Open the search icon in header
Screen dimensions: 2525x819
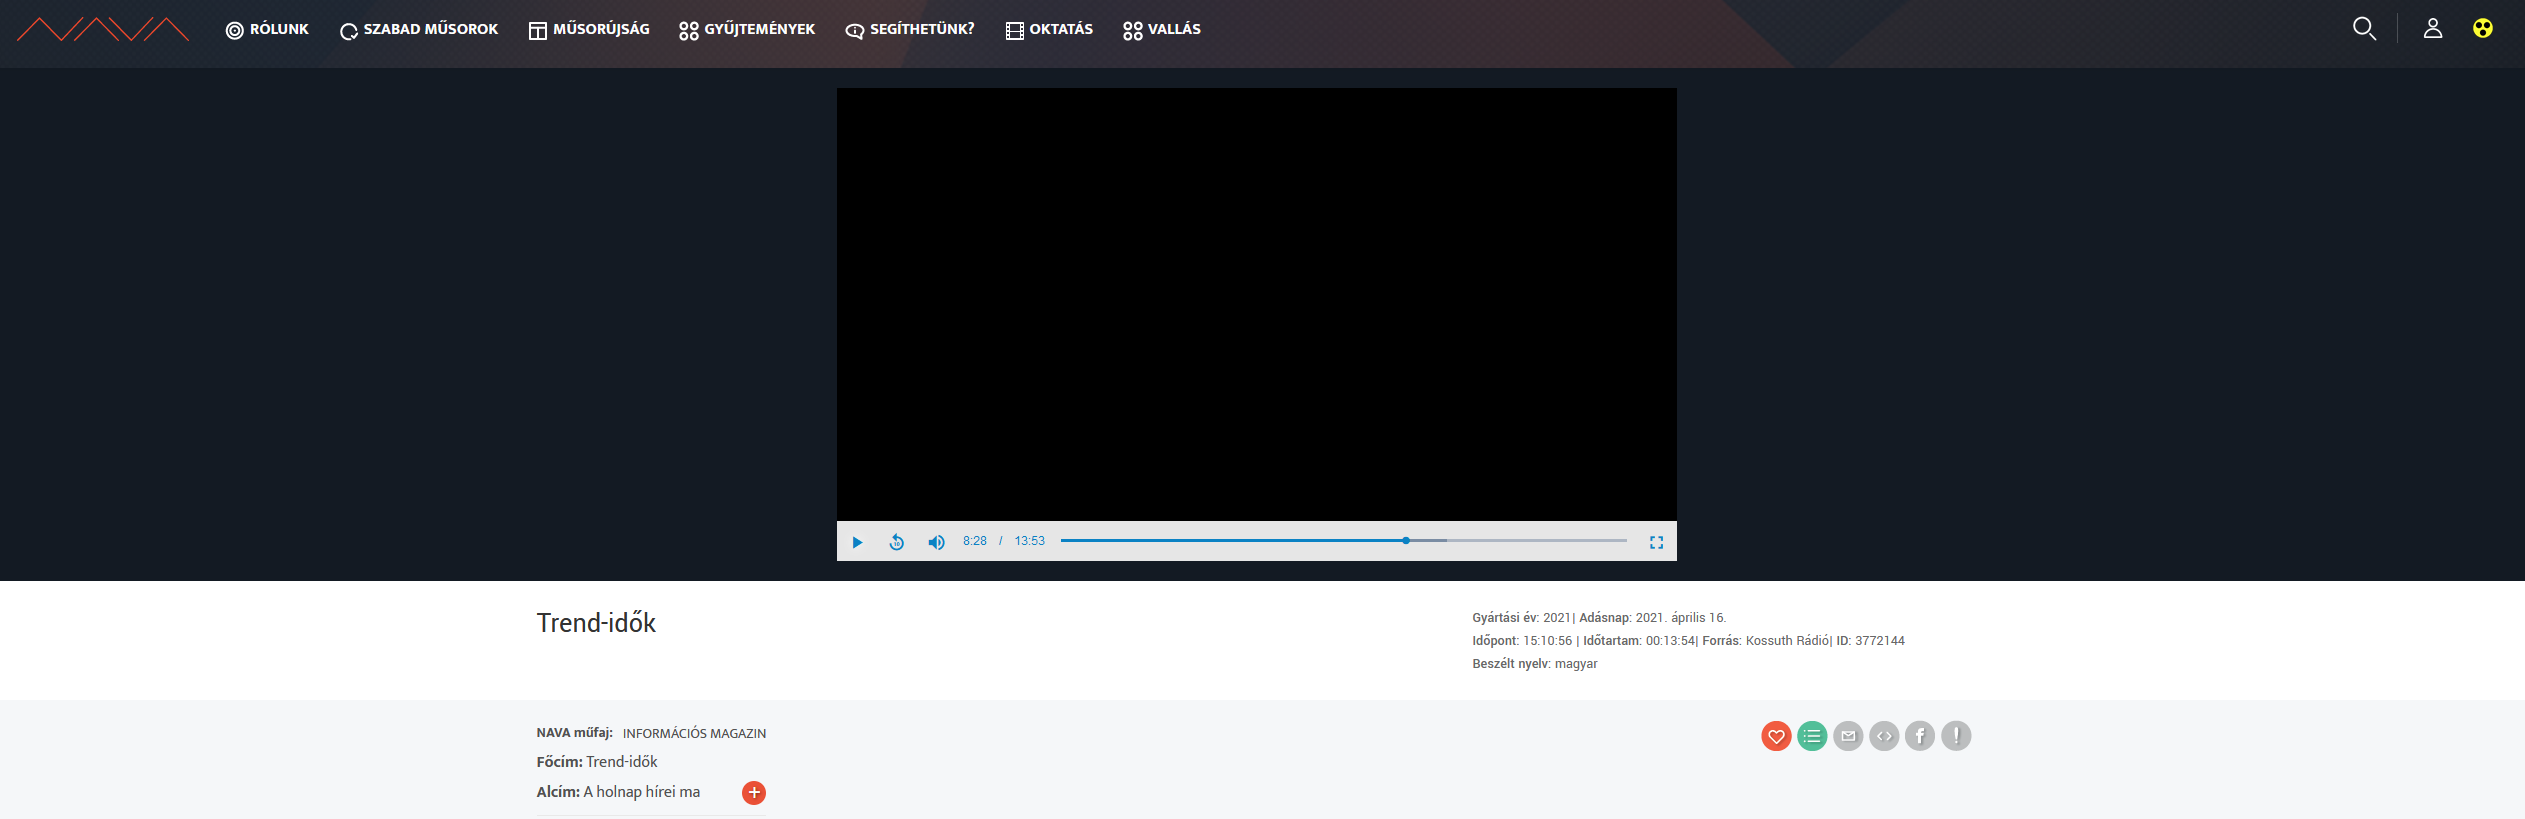[2364, 29]
